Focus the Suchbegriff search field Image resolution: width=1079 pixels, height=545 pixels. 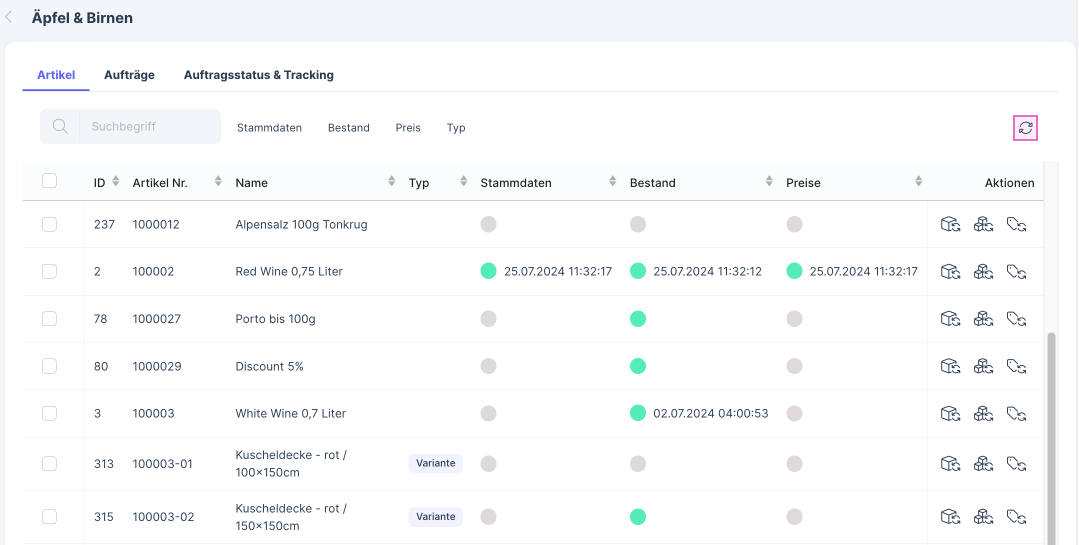[x=150, y=127]
